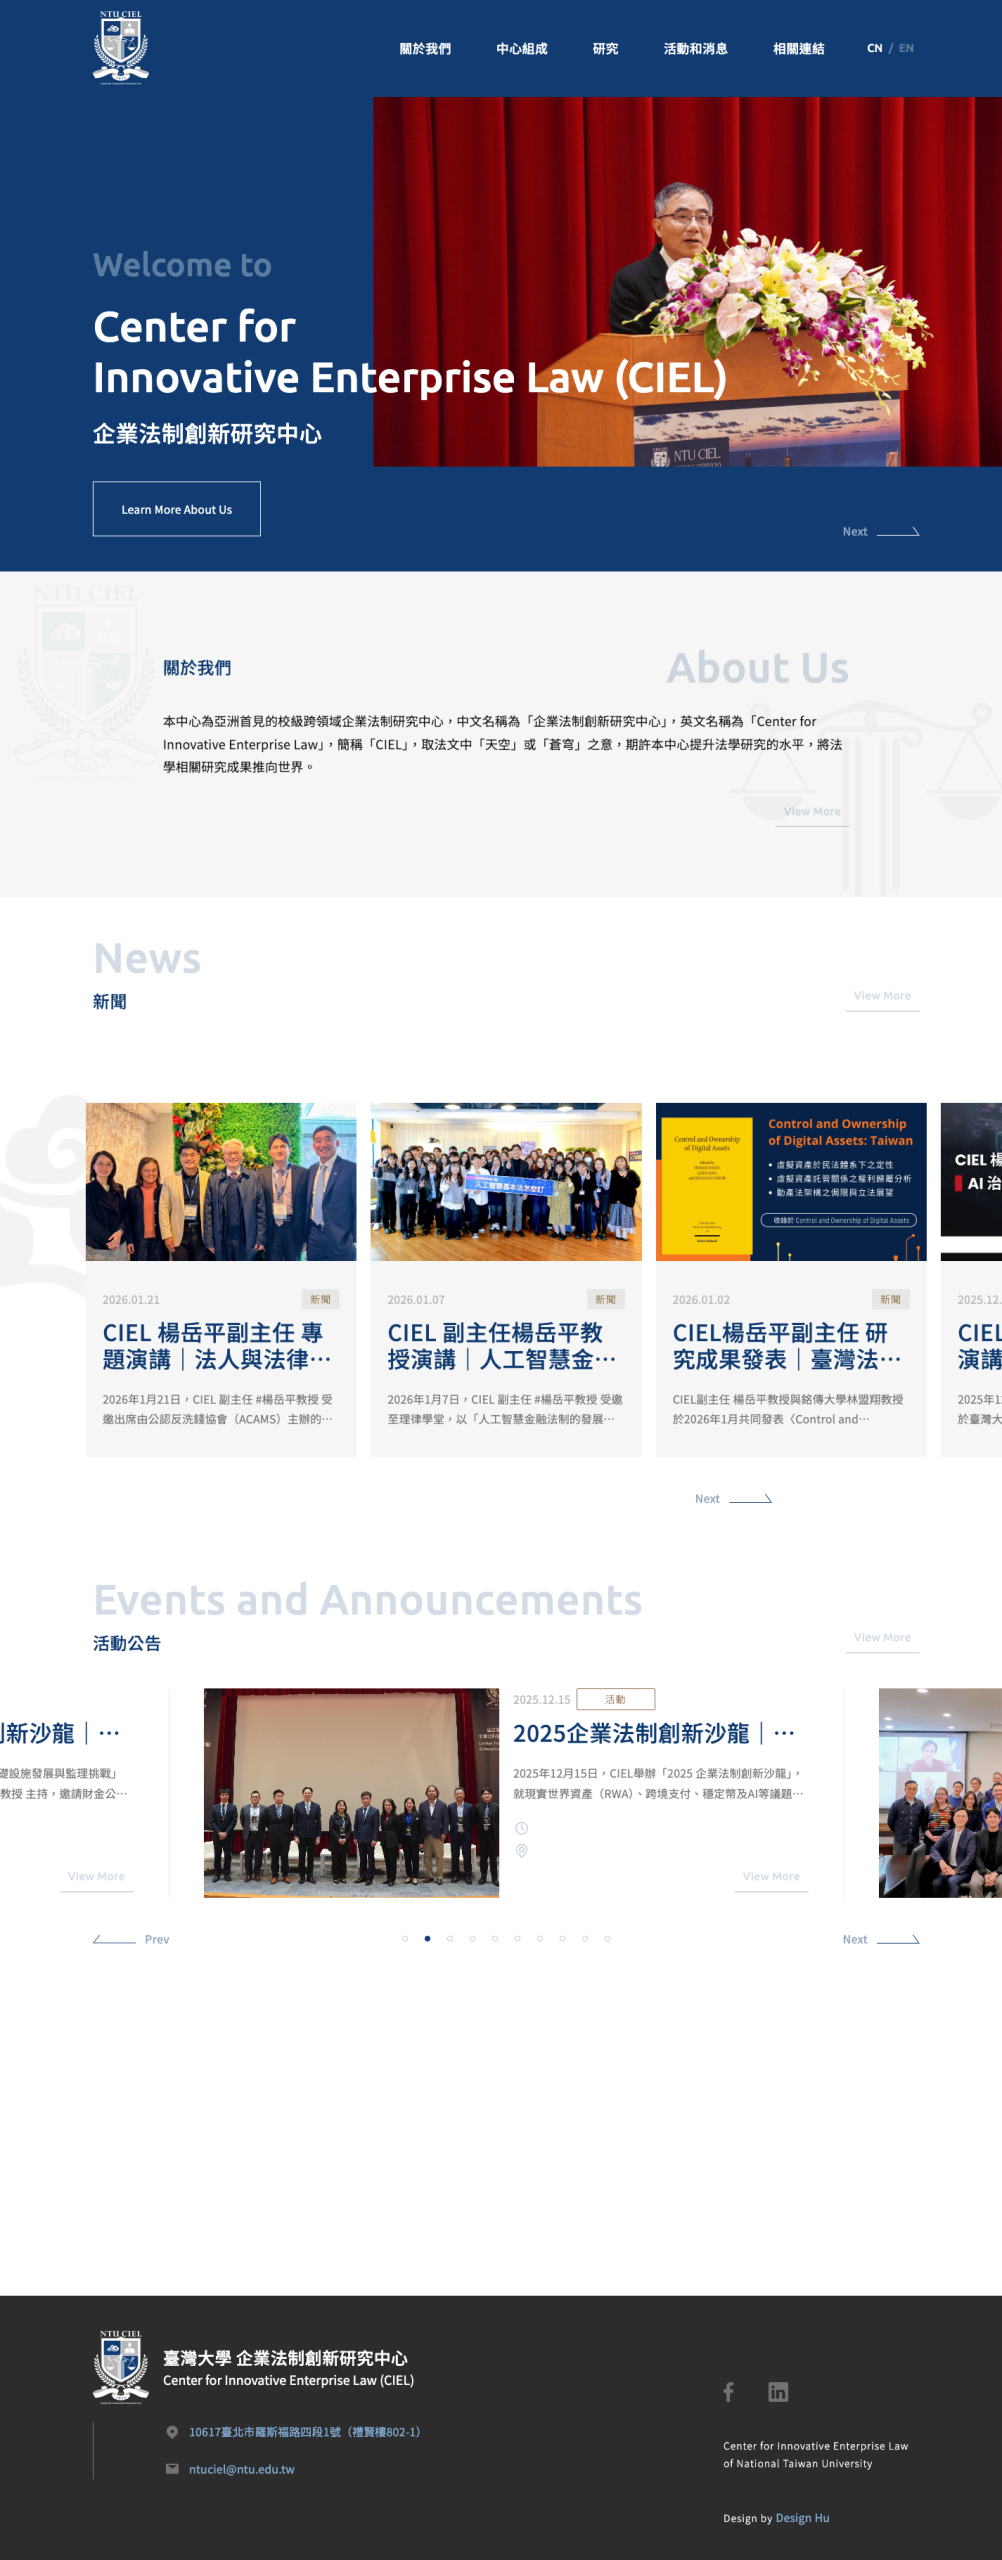Image resolution: width=1002 pixels, height=2560 pixels.
Task: Open news headline CIEL 副主任楊岳平教授演講
Action: [x=502, y=1346]
